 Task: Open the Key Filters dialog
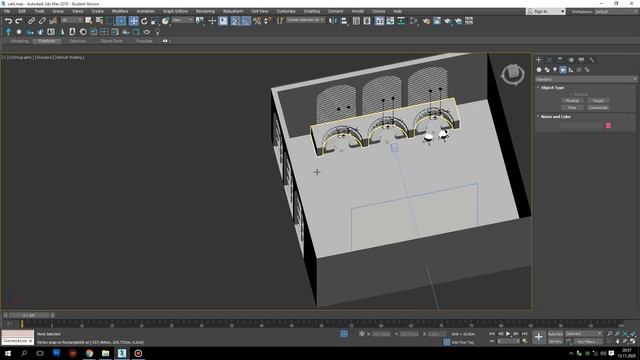click(588, 342)
